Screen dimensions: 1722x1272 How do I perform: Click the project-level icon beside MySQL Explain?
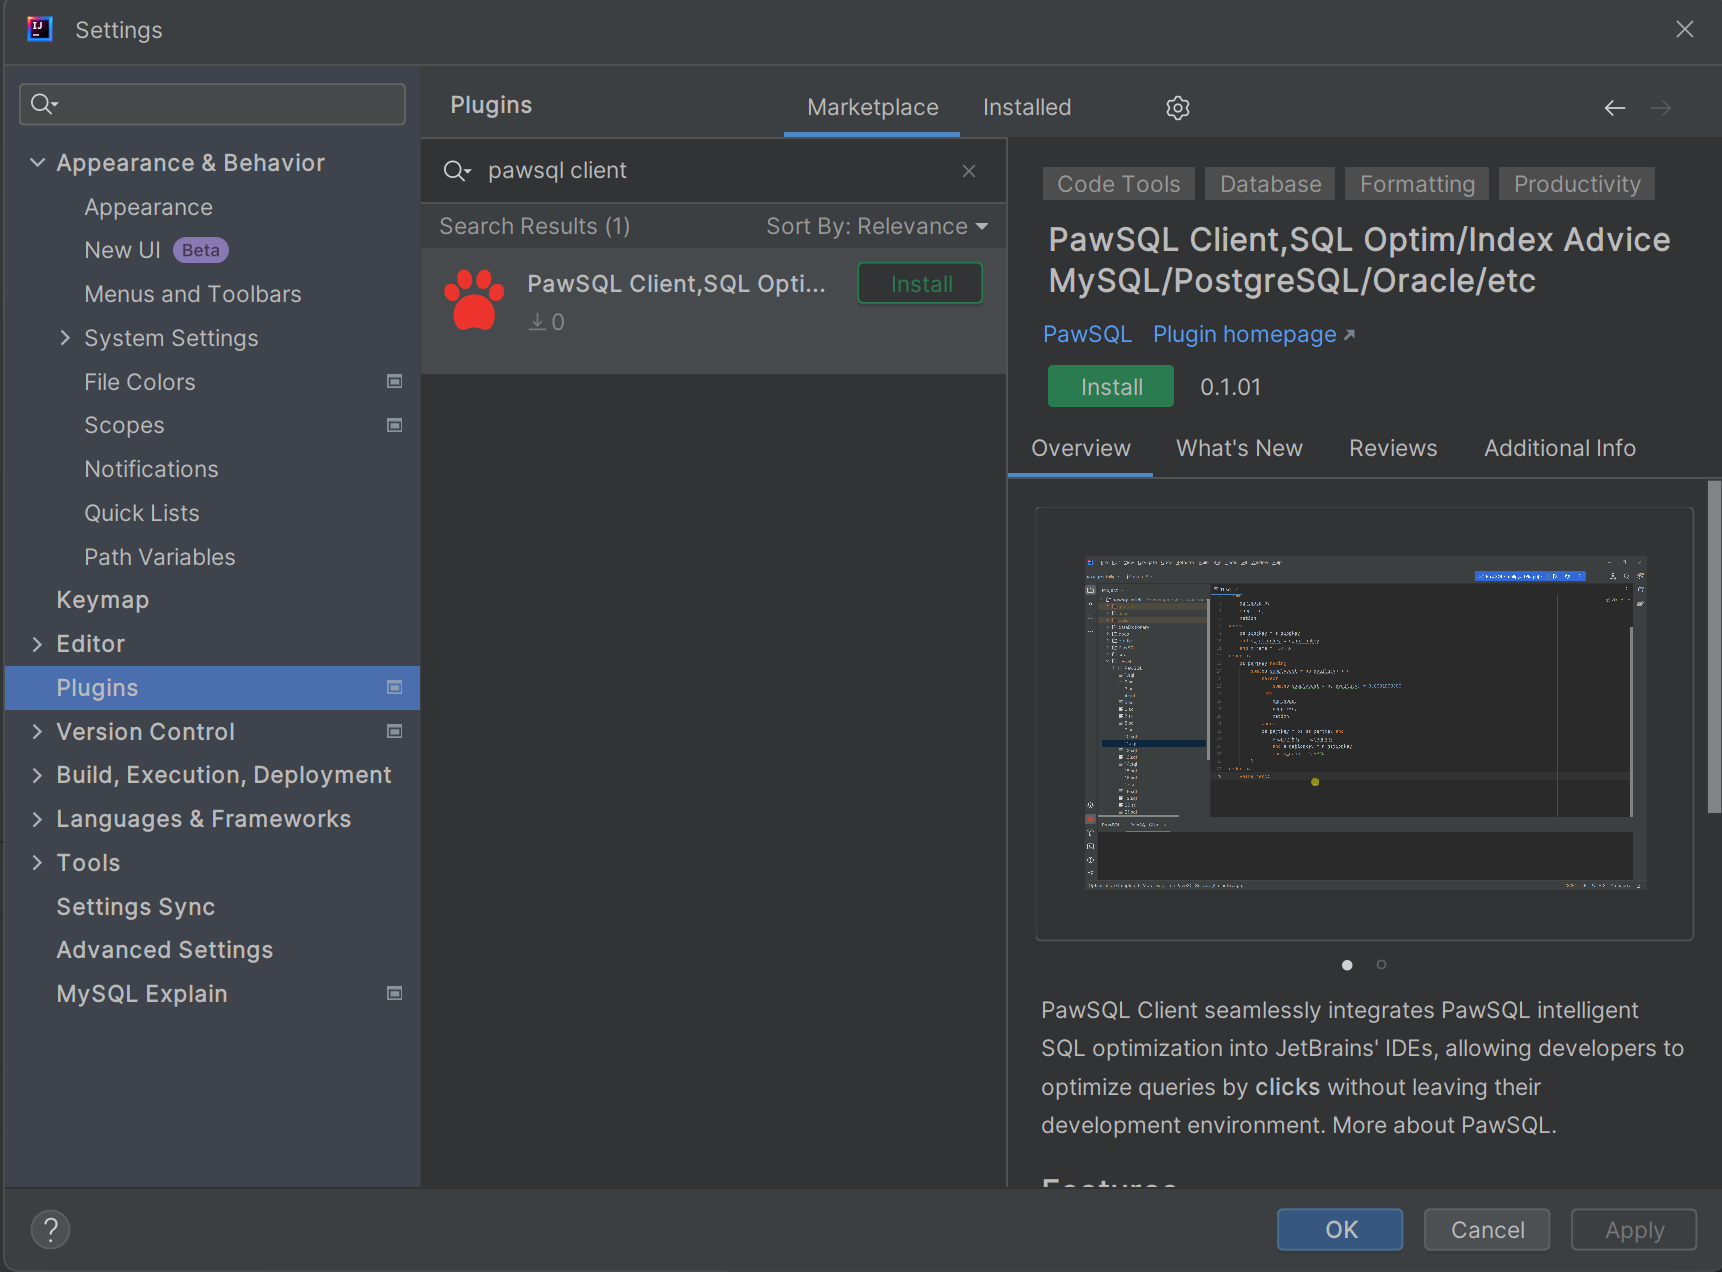coord(395,993)
